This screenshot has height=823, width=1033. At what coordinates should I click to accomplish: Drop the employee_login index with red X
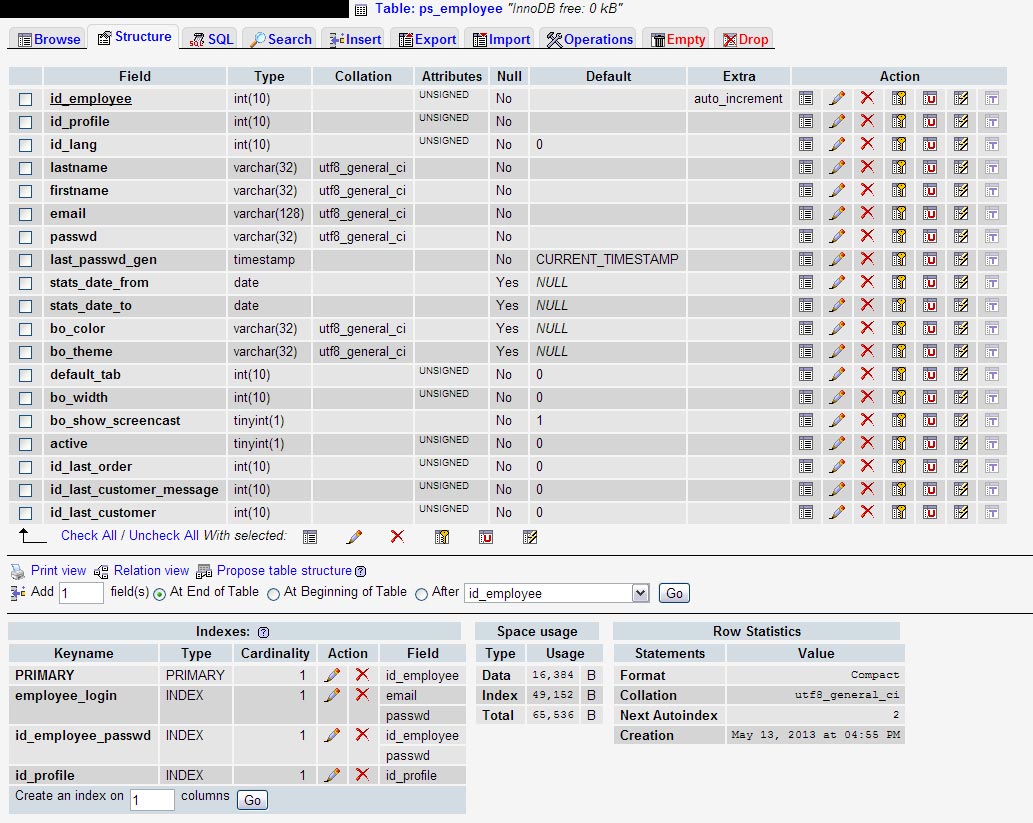point(362,695)
